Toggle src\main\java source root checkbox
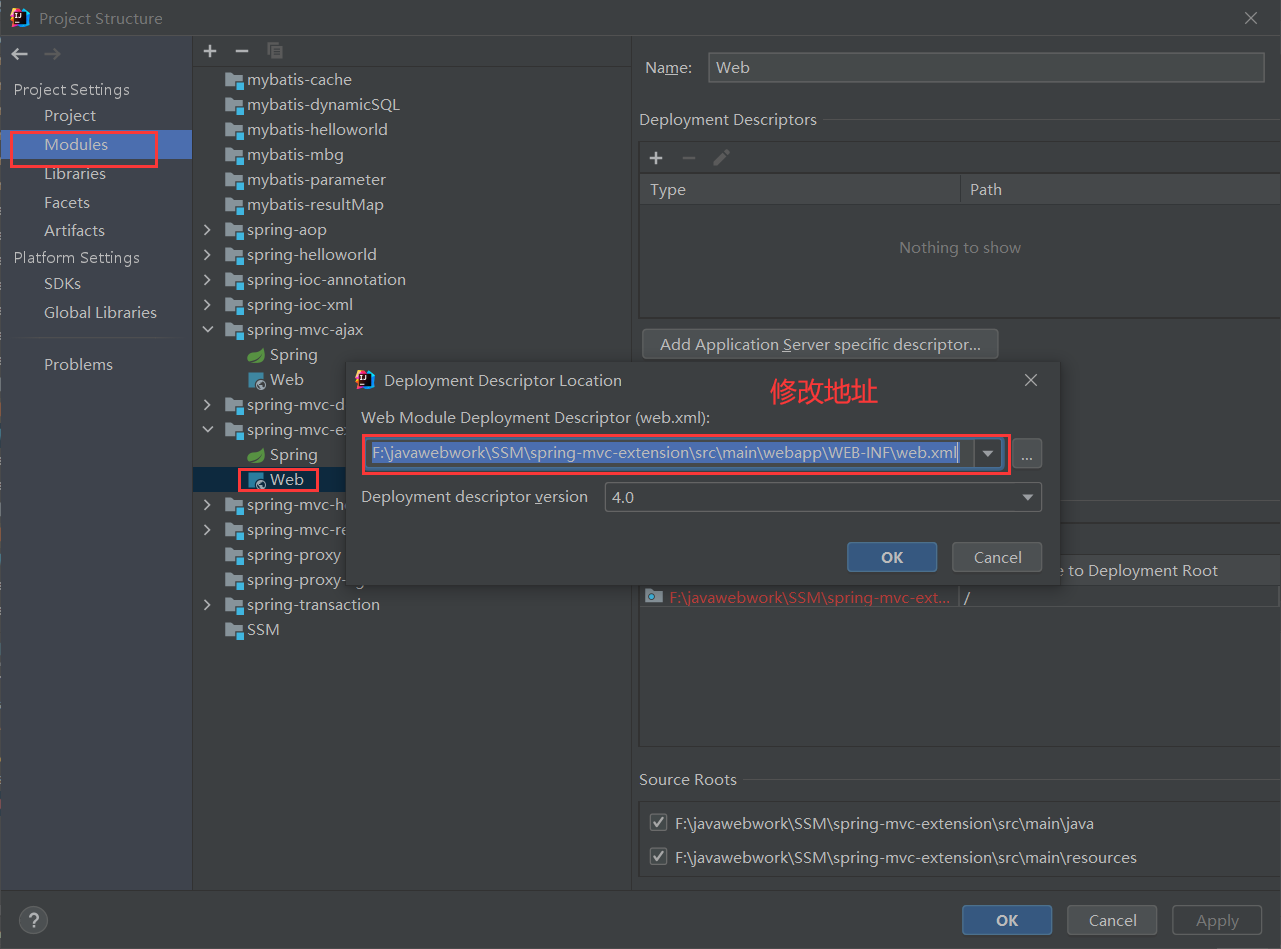 click(x=658, y=823)
